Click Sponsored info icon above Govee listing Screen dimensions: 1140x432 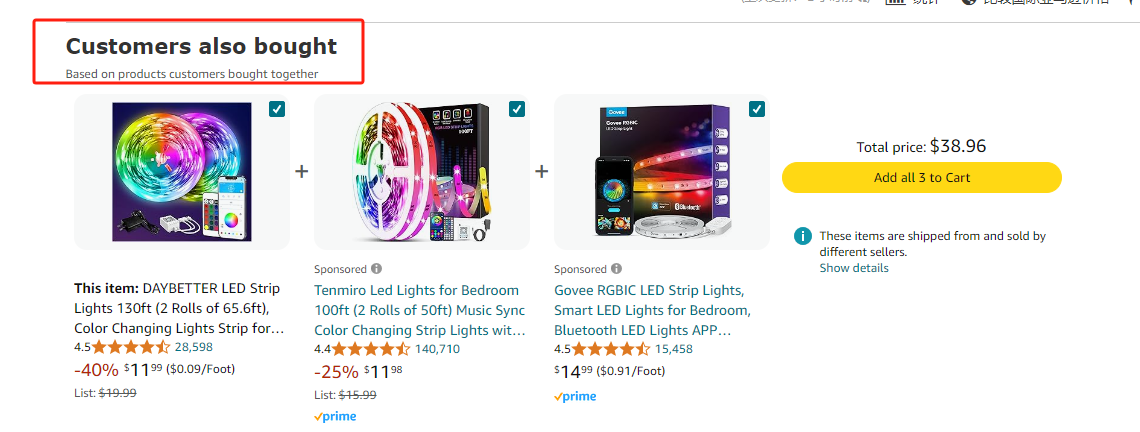tap(617, 269)
